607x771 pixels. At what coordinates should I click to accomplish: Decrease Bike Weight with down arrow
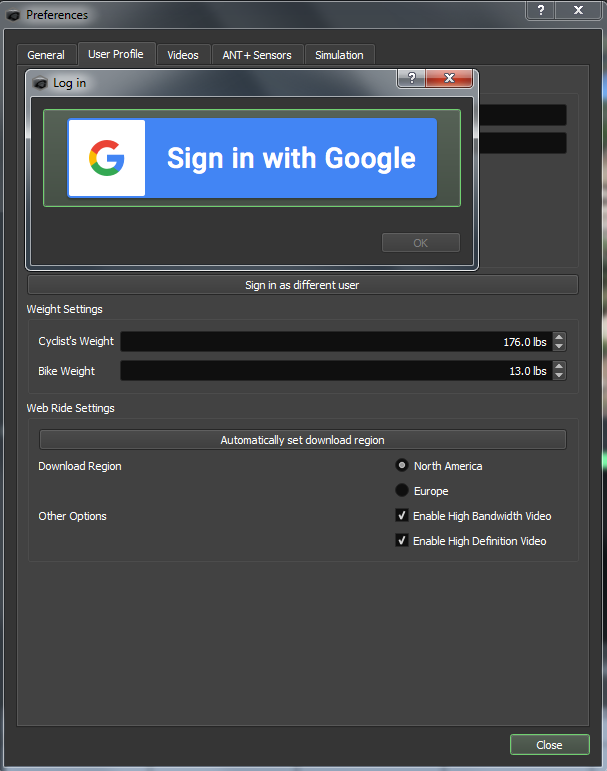pyautogui.click(x=559, y=375)
